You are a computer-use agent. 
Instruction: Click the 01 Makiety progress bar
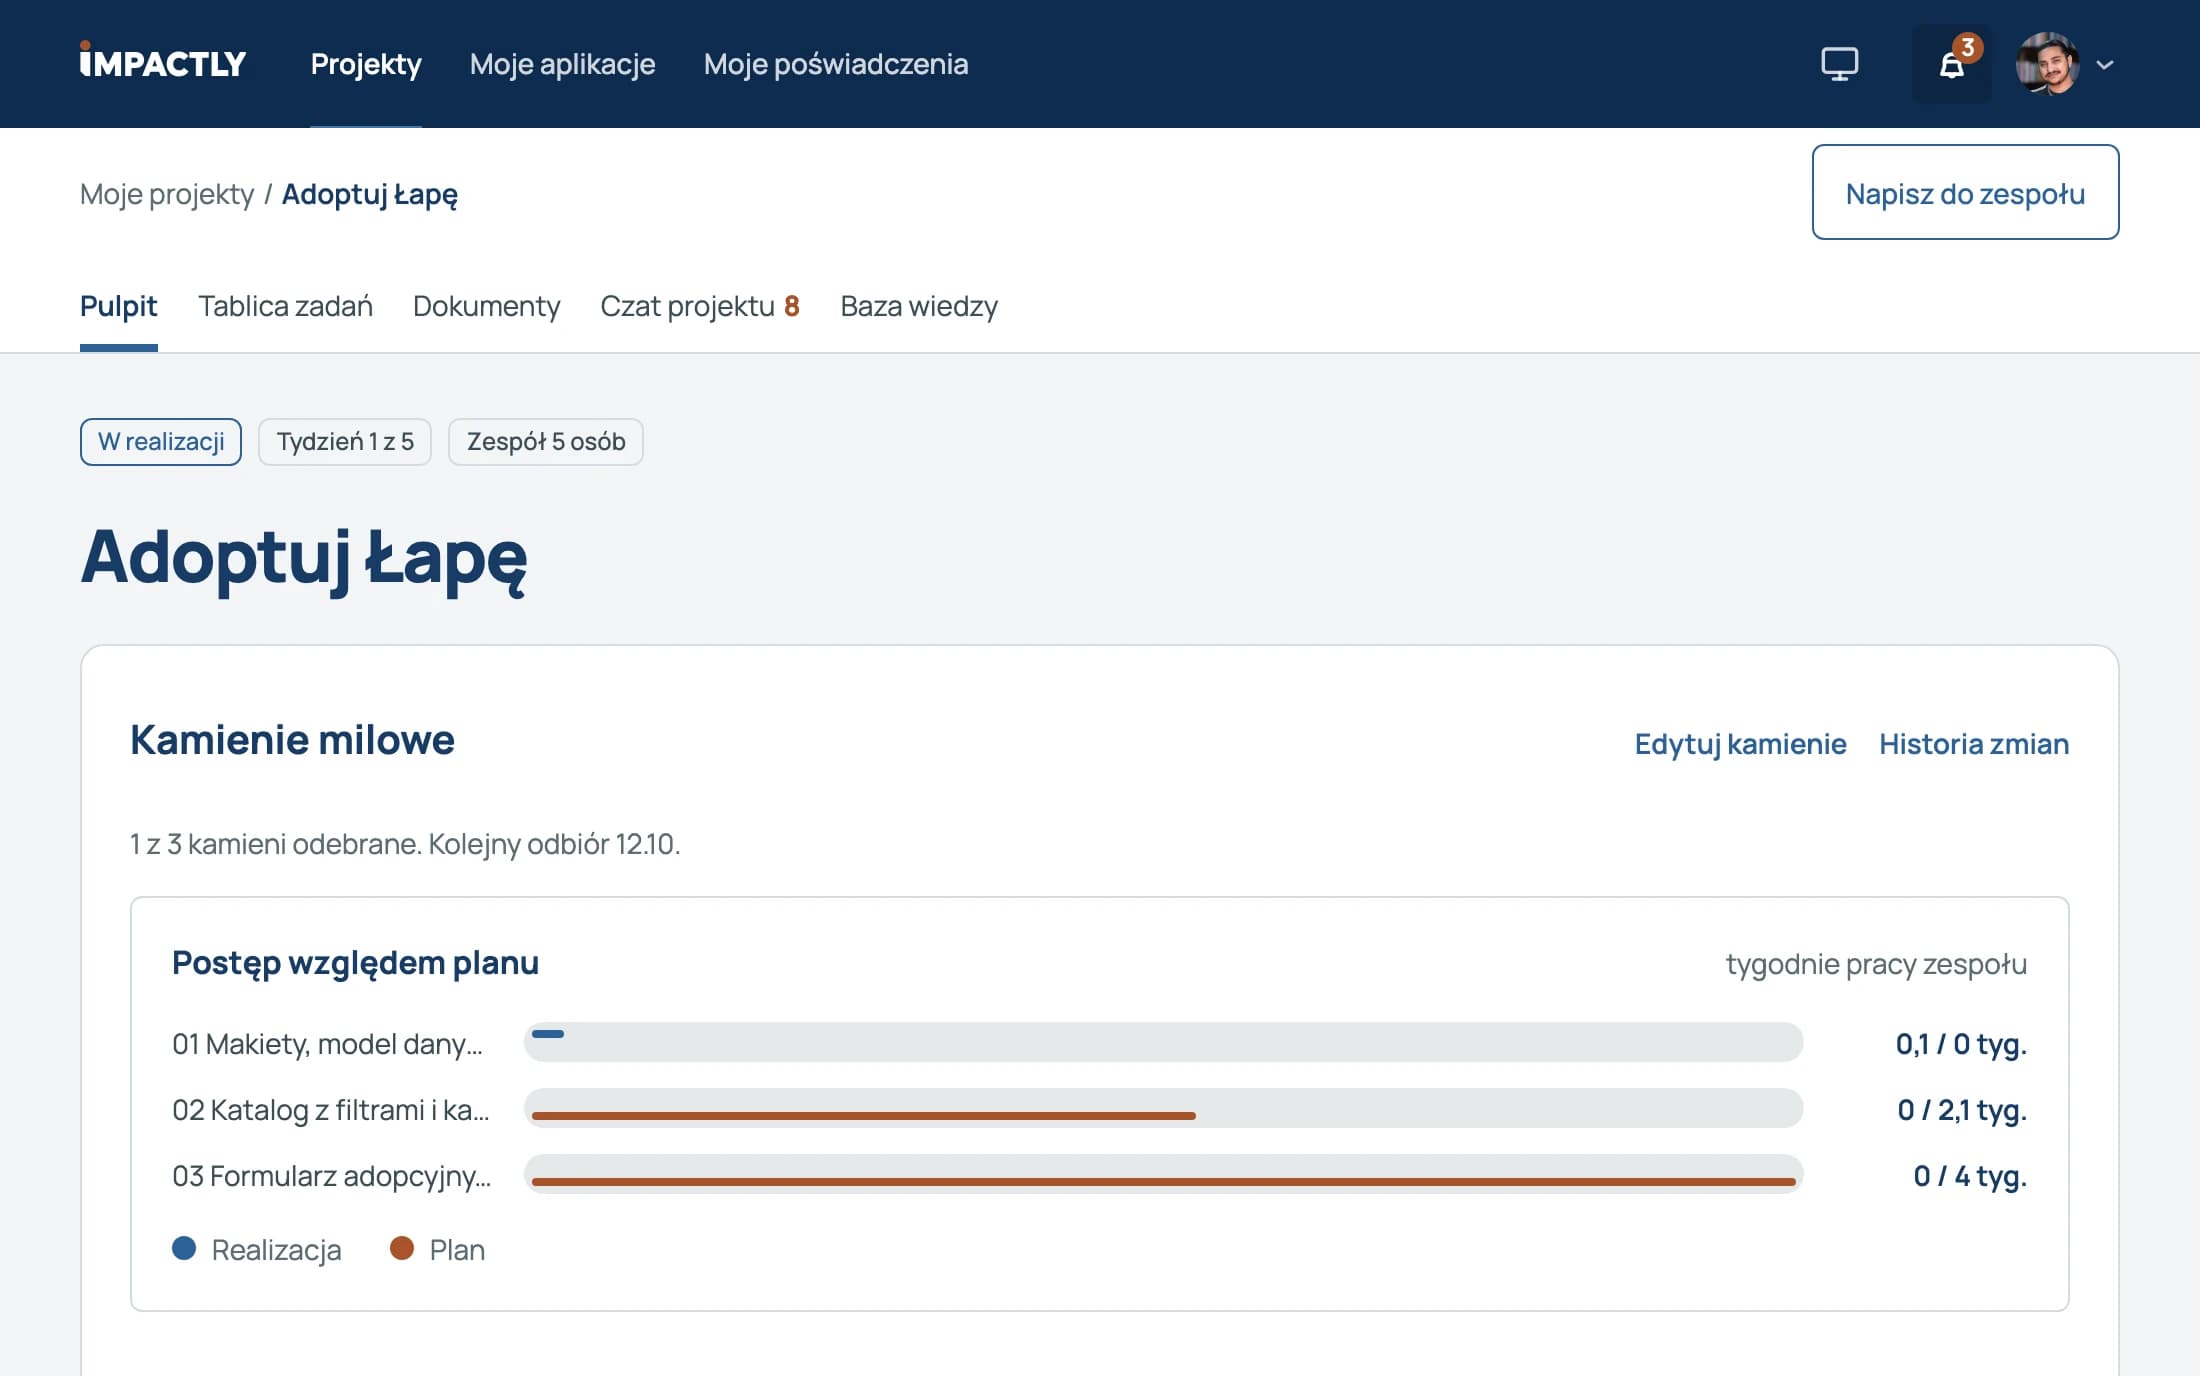1163,1042
